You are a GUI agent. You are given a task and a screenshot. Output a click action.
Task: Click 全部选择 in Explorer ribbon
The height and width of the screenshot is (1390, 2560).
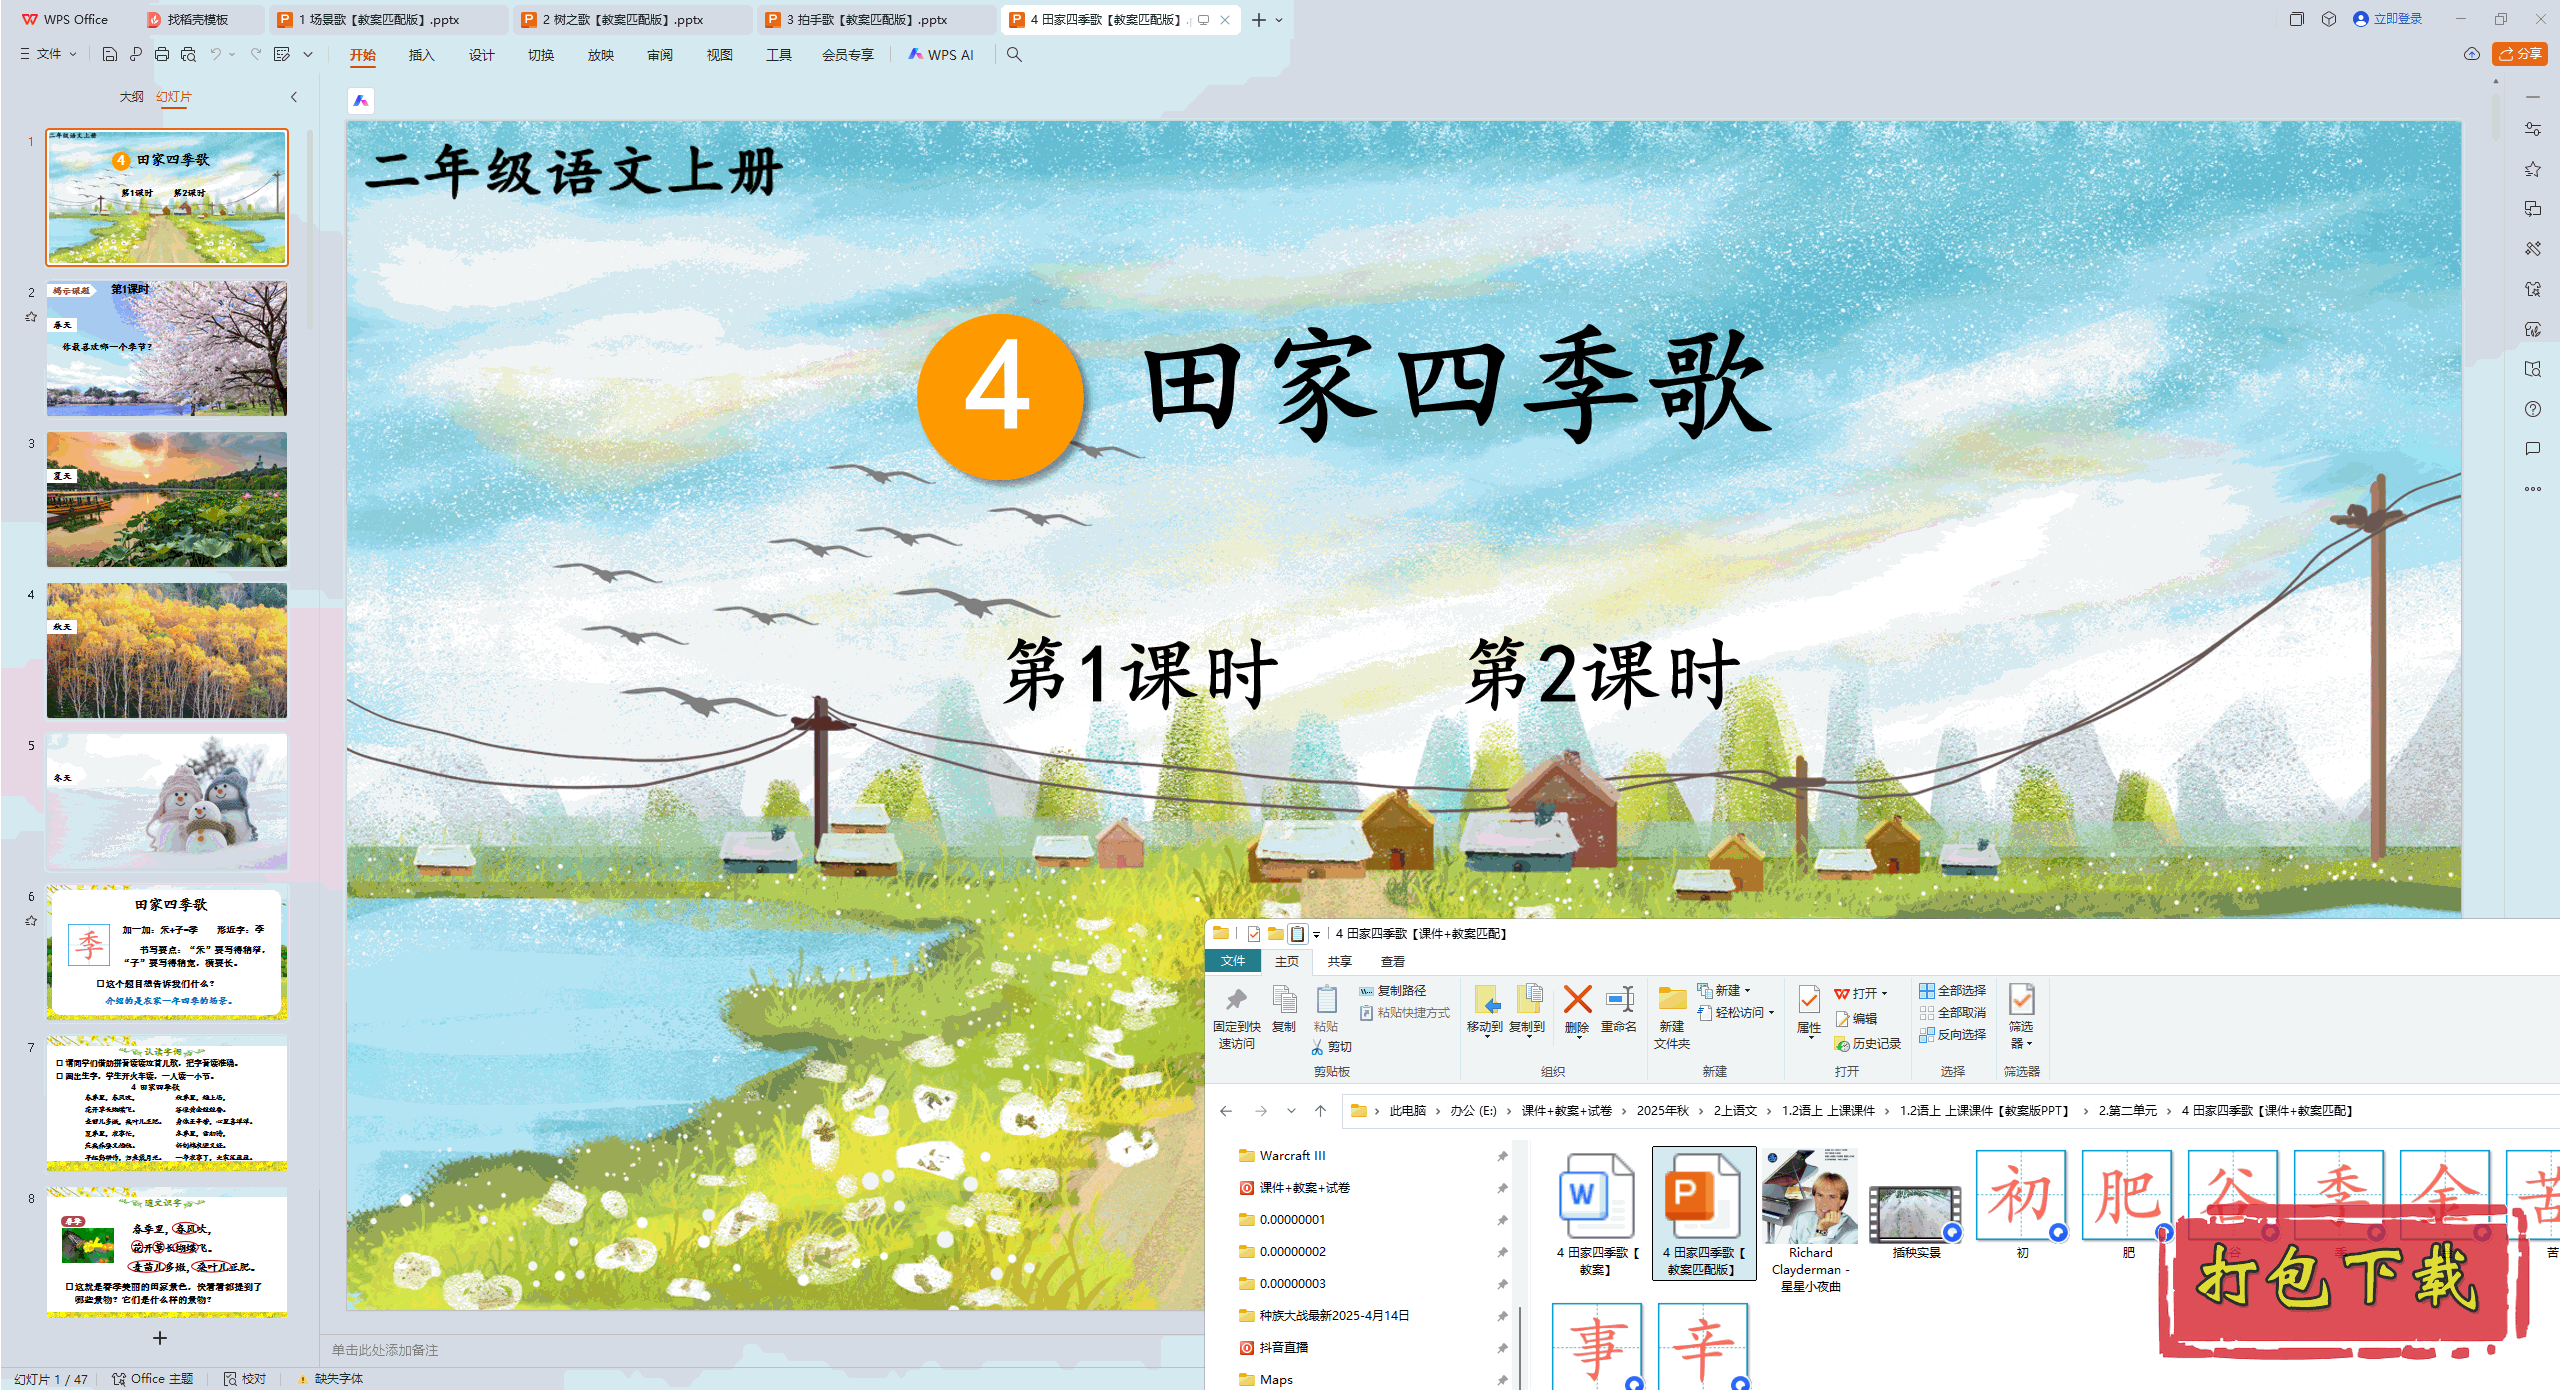coord(1953,990)
